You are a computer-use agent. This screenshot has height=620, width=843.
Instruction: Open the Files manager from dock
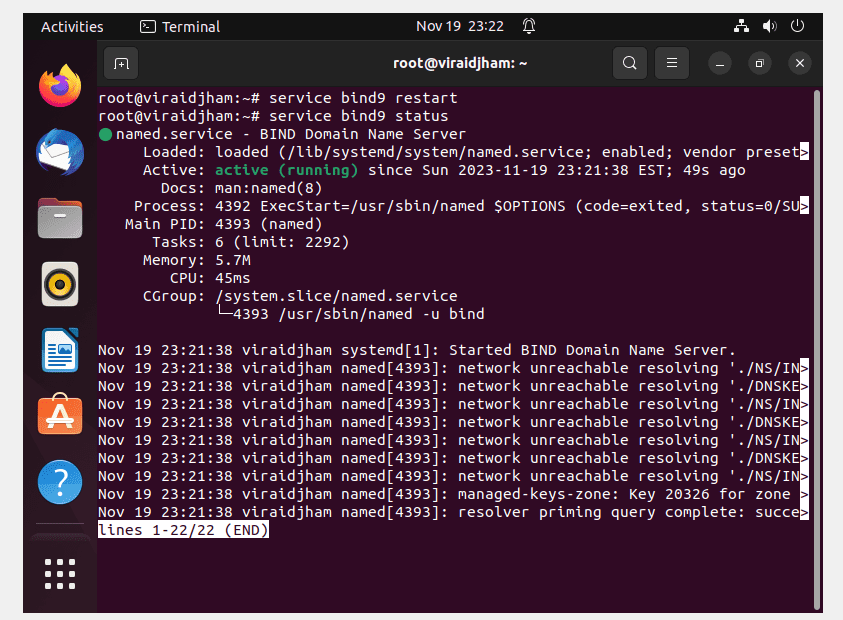tap(60, 218)
